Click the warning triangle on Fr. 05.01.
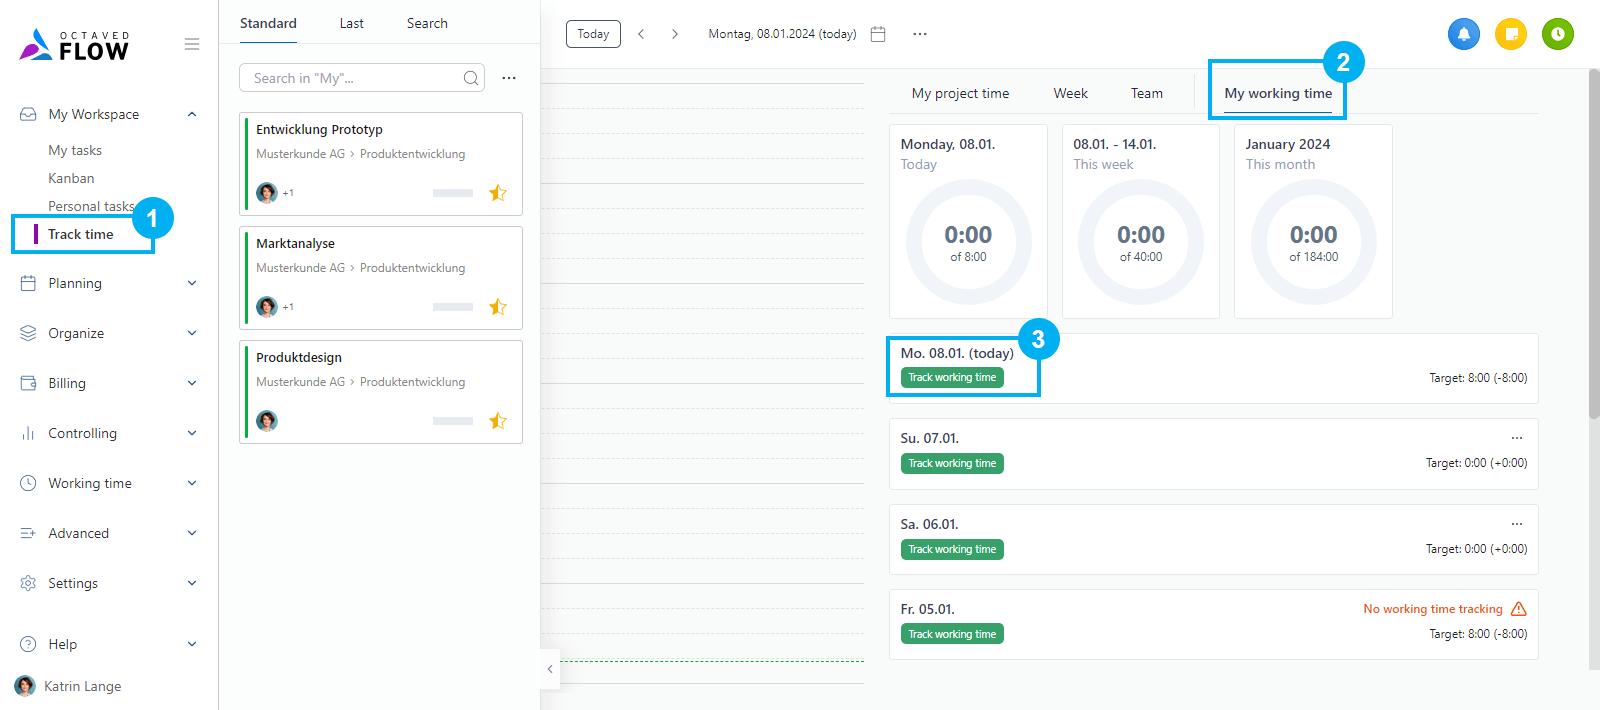This screenshot has height=710, width=1600. [1519, 609]
